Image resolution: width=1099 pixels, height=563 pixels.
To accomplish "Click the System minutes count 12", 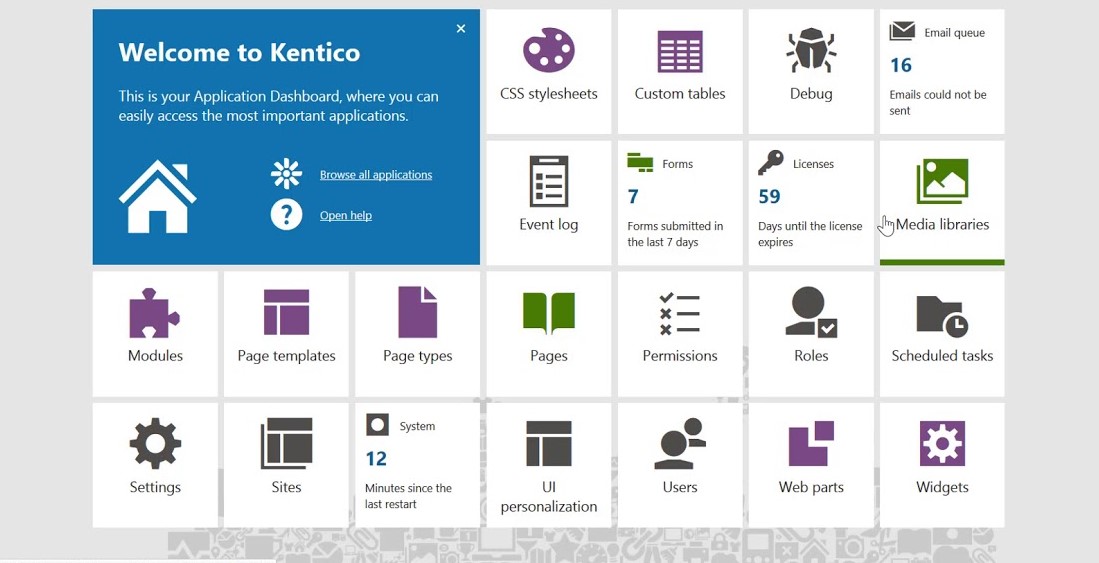I will tap(376, 459).
